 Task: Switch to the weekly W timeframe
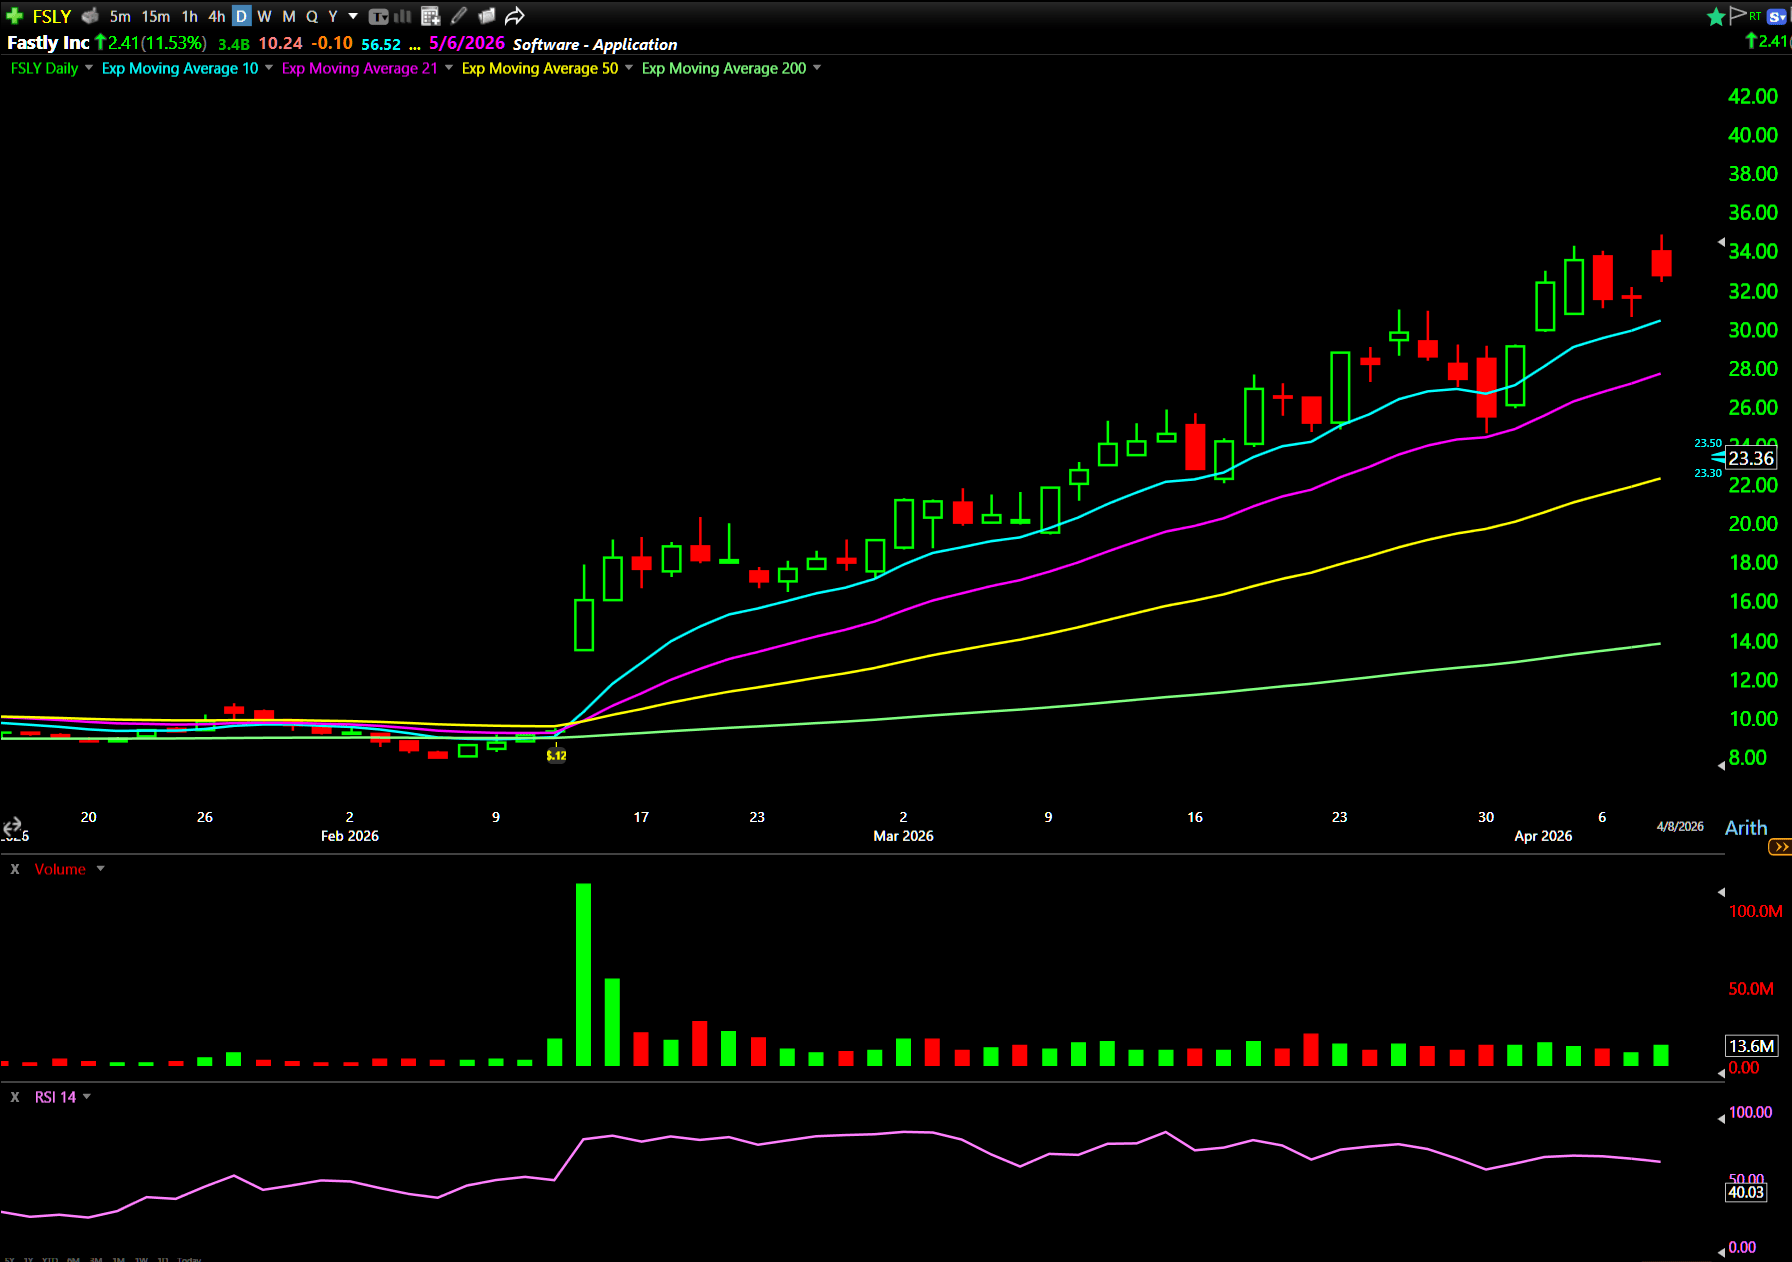(264, 16)
